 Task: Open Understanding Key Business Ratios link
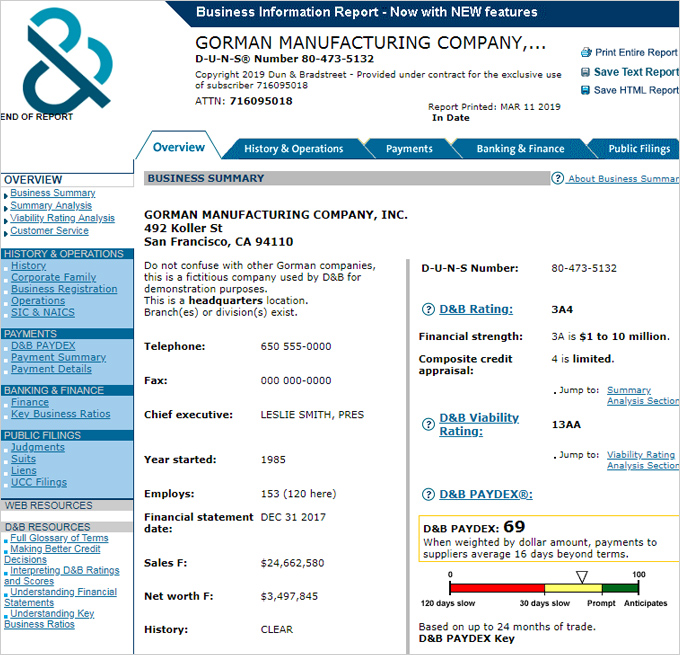click(49, 619)
